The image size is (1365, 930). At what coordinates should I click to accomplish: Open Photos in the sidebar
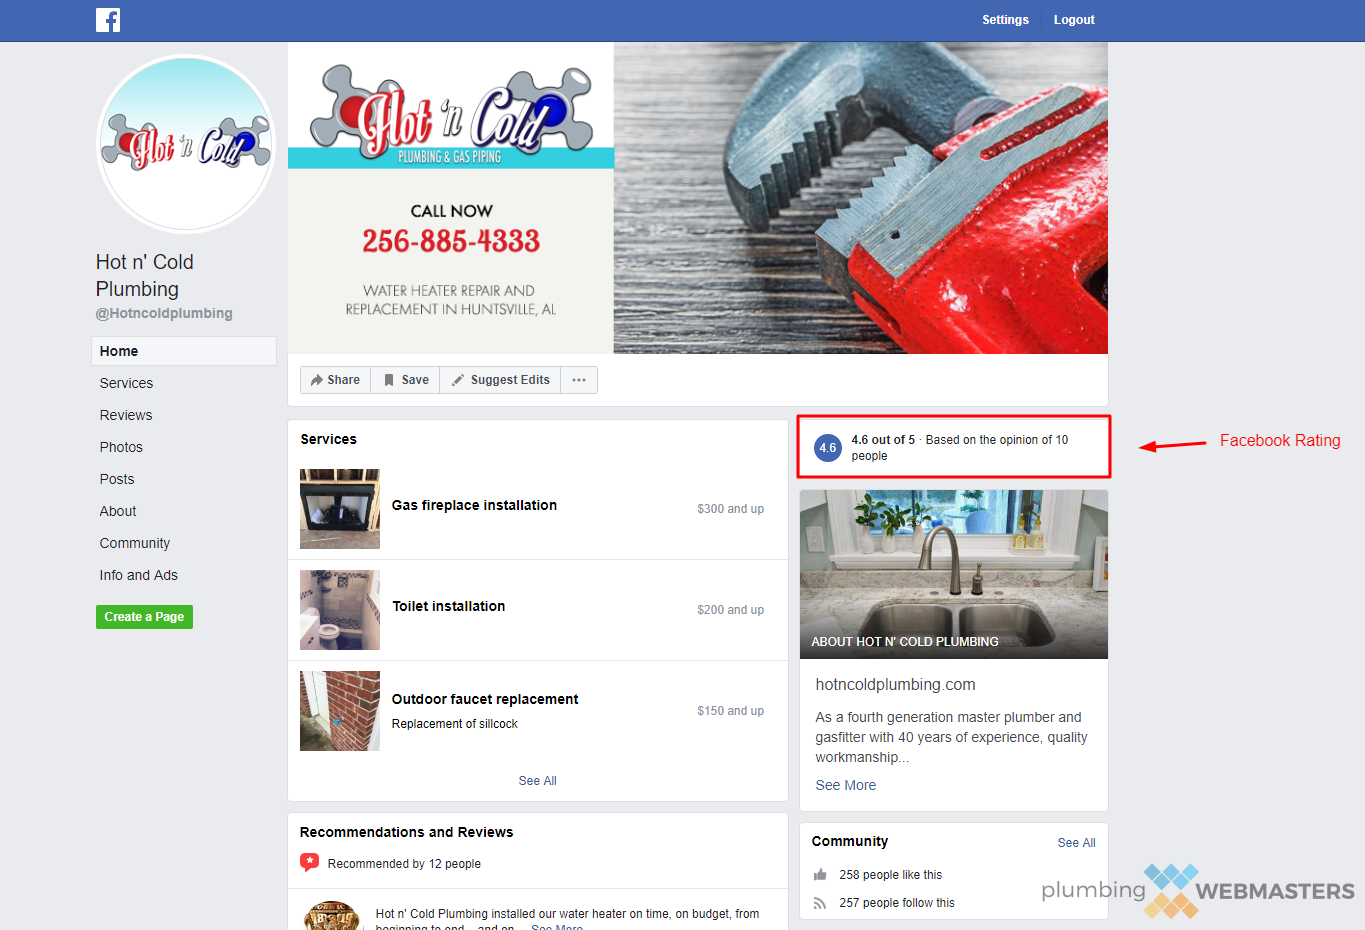[121, 447]
